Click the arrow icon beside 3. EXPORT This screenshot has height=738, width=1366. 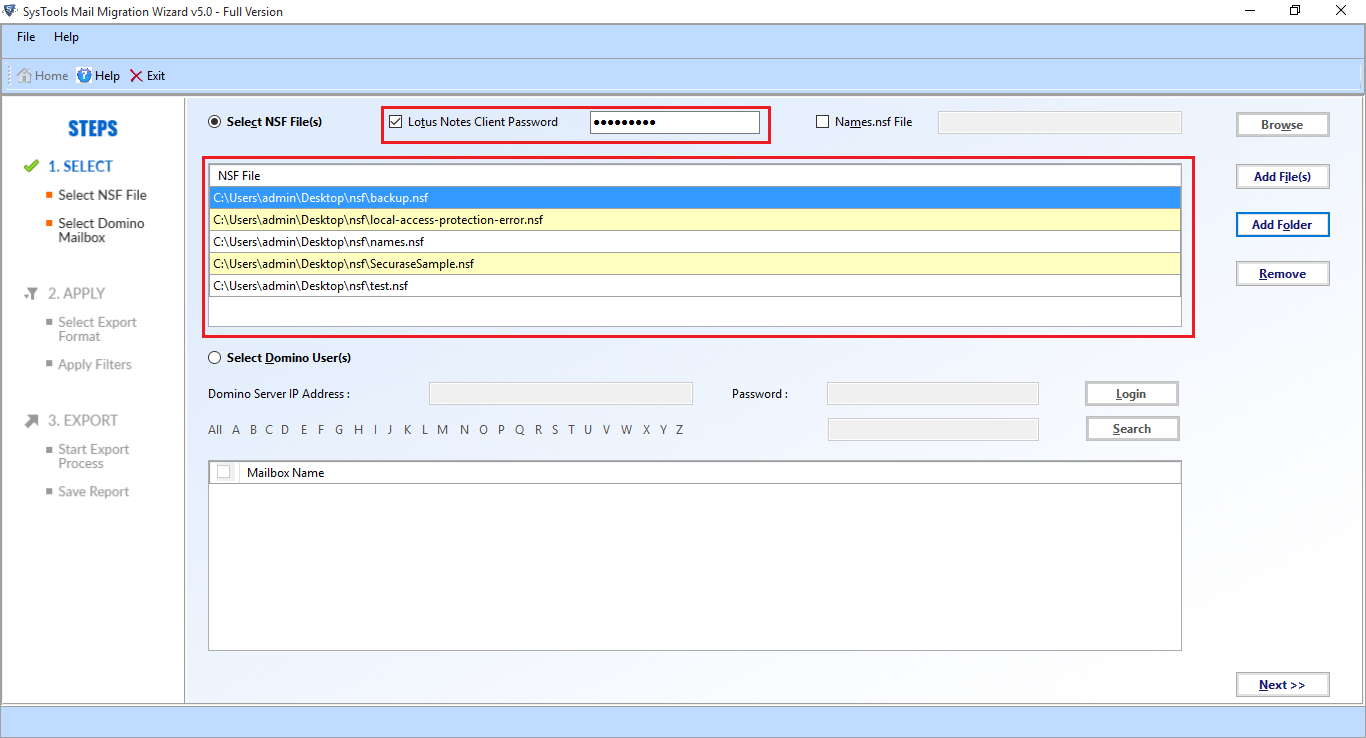31,421
